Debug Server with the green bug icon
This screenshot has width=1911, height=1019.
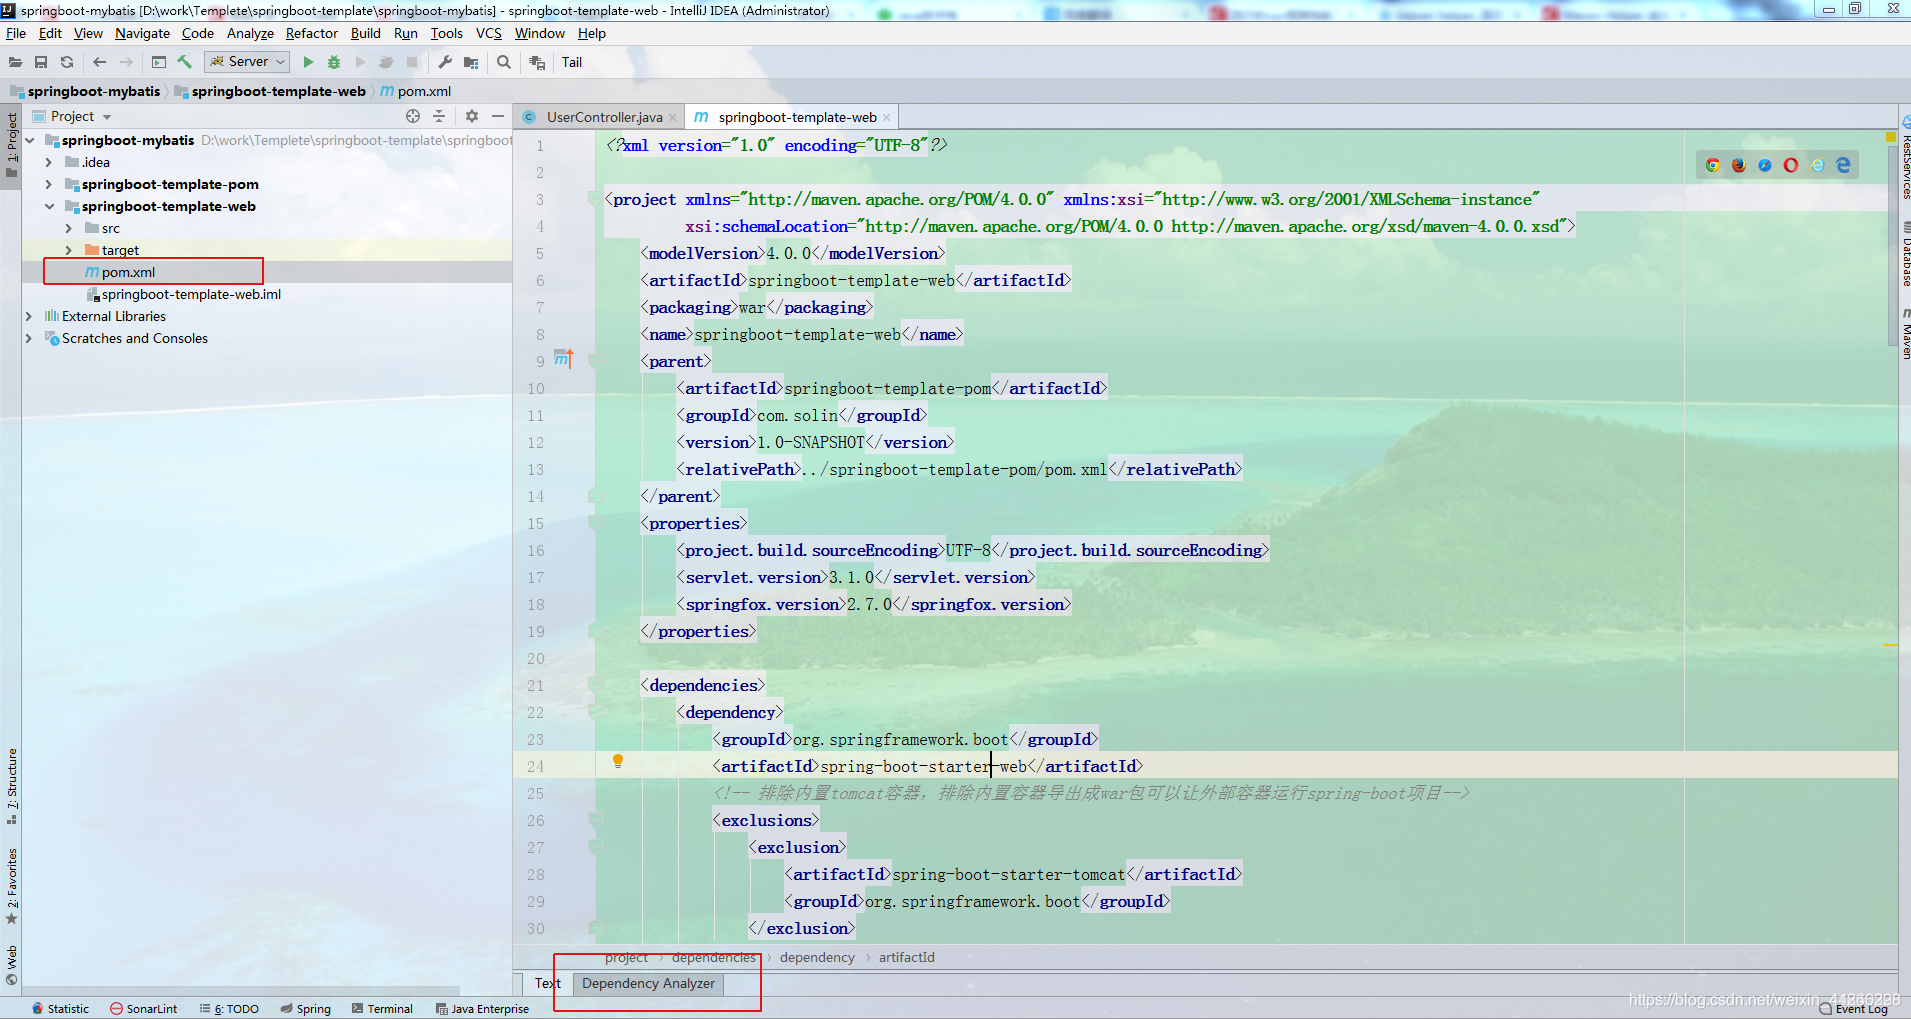click(334, 62)
